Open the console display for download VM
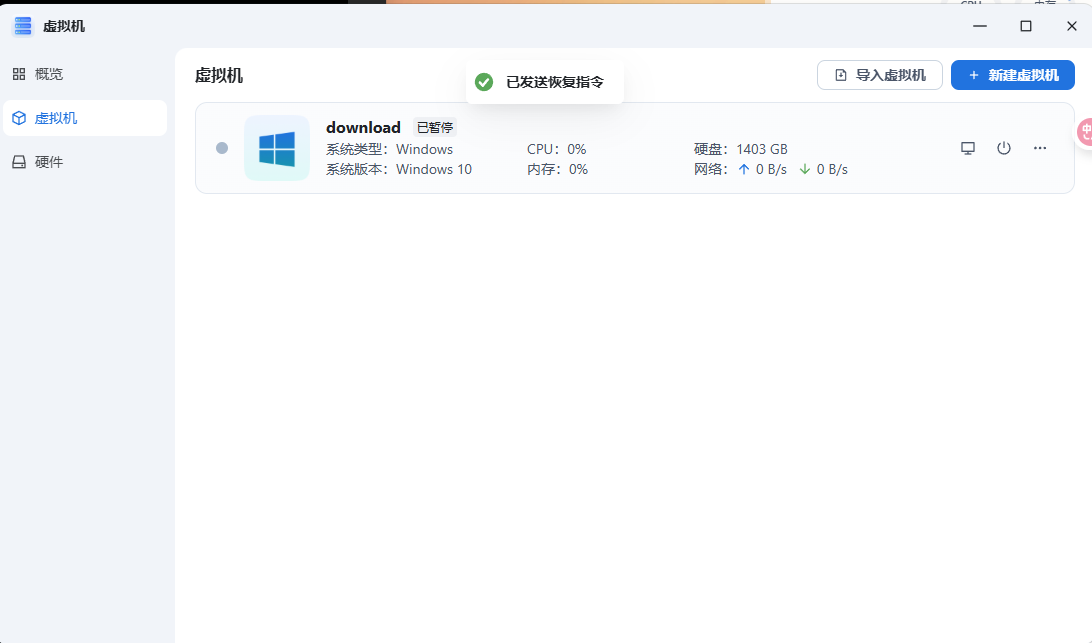The width and height of the screenshot is (1092, 643). pos(967,148)
